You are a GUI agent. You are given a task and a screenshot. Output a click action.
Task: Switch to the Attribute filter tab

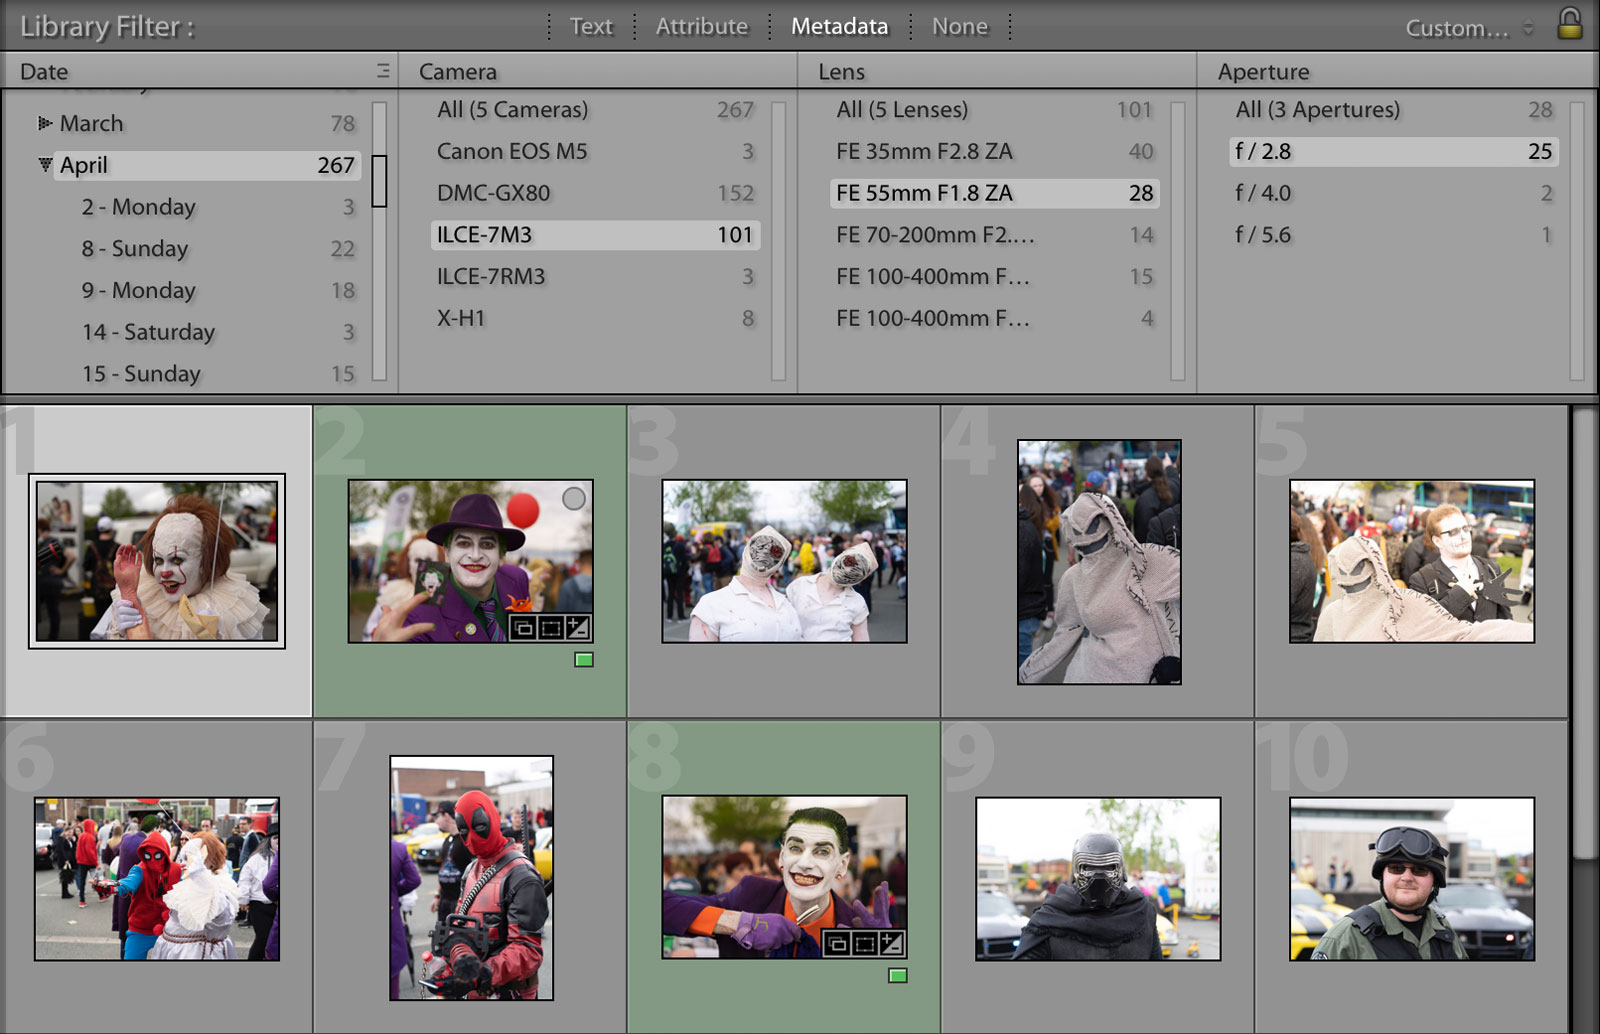click(x=702, y=27)
